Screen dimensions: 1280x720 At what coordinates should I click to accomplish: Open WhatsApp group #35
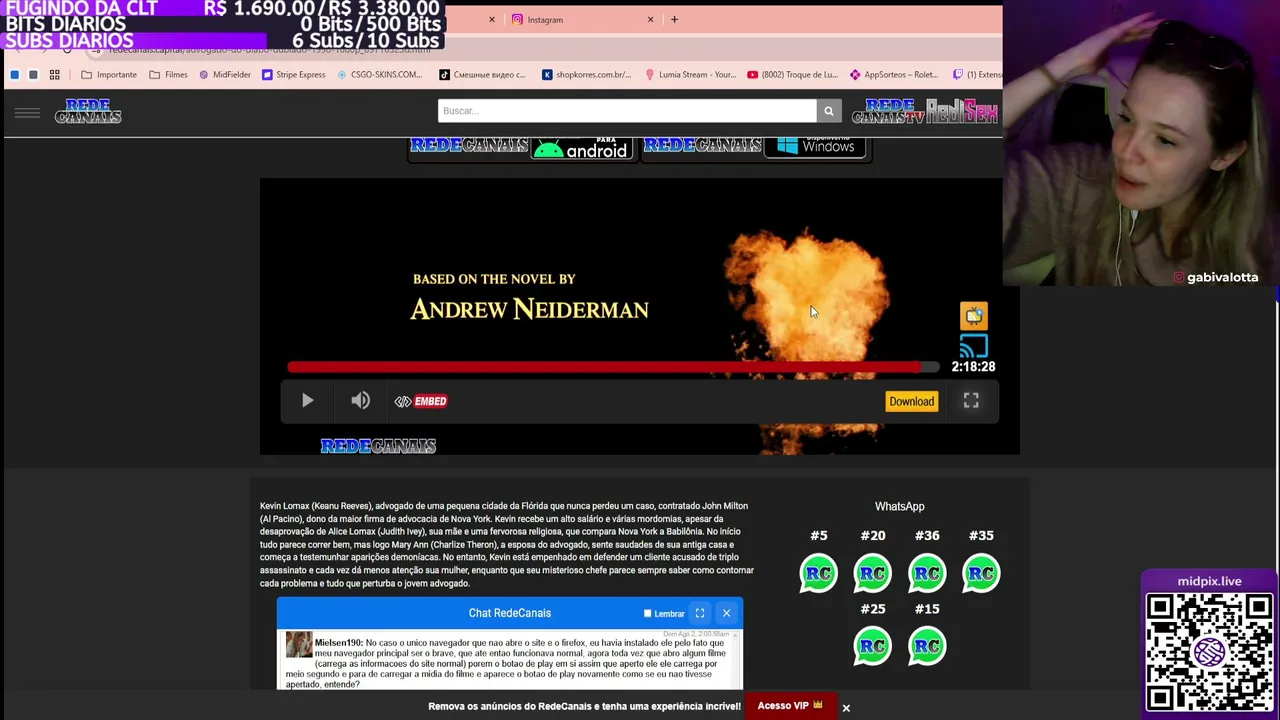980,573
